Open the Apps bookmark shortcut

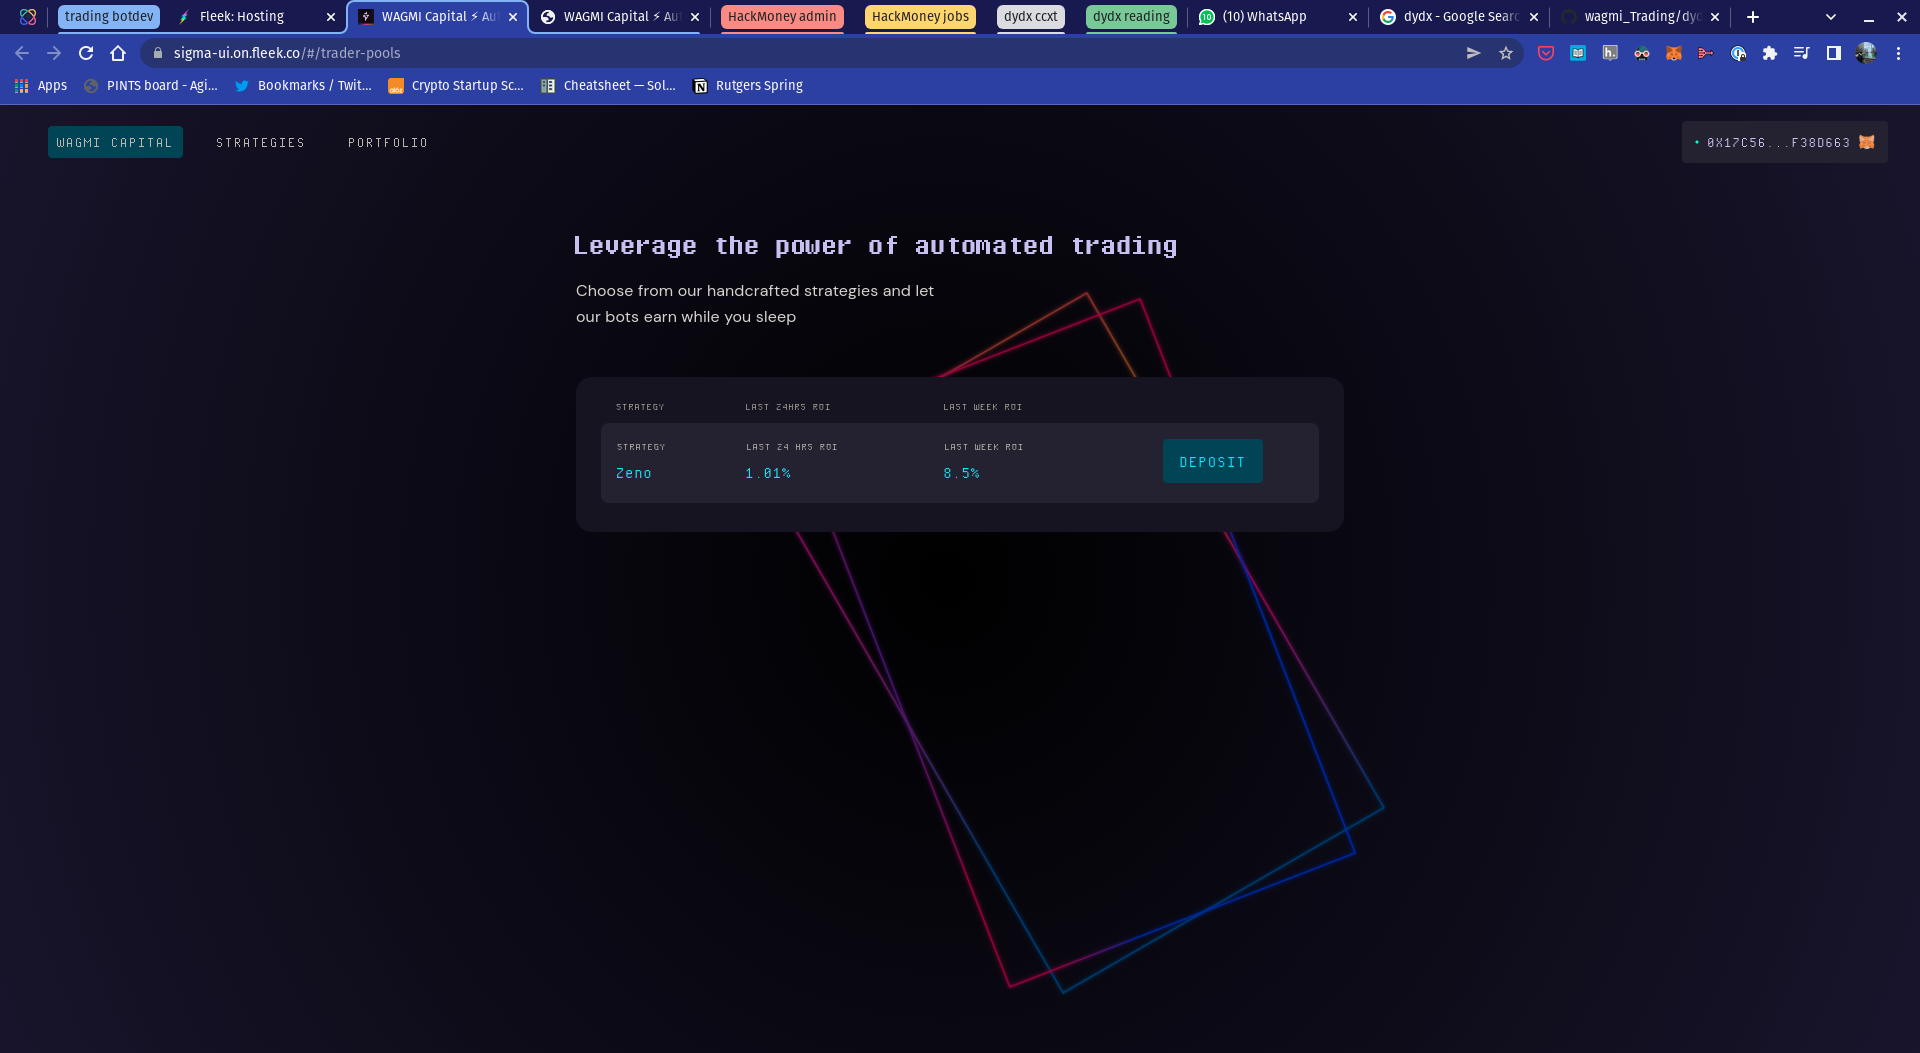coord(41,86)
